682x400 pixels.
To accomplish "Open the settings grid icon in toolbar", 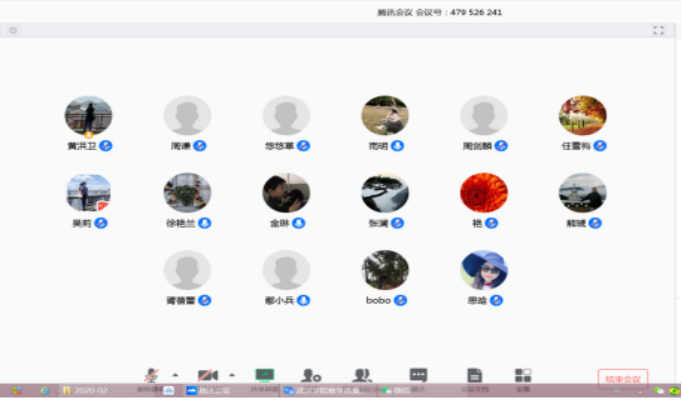I will pos(523,375).
